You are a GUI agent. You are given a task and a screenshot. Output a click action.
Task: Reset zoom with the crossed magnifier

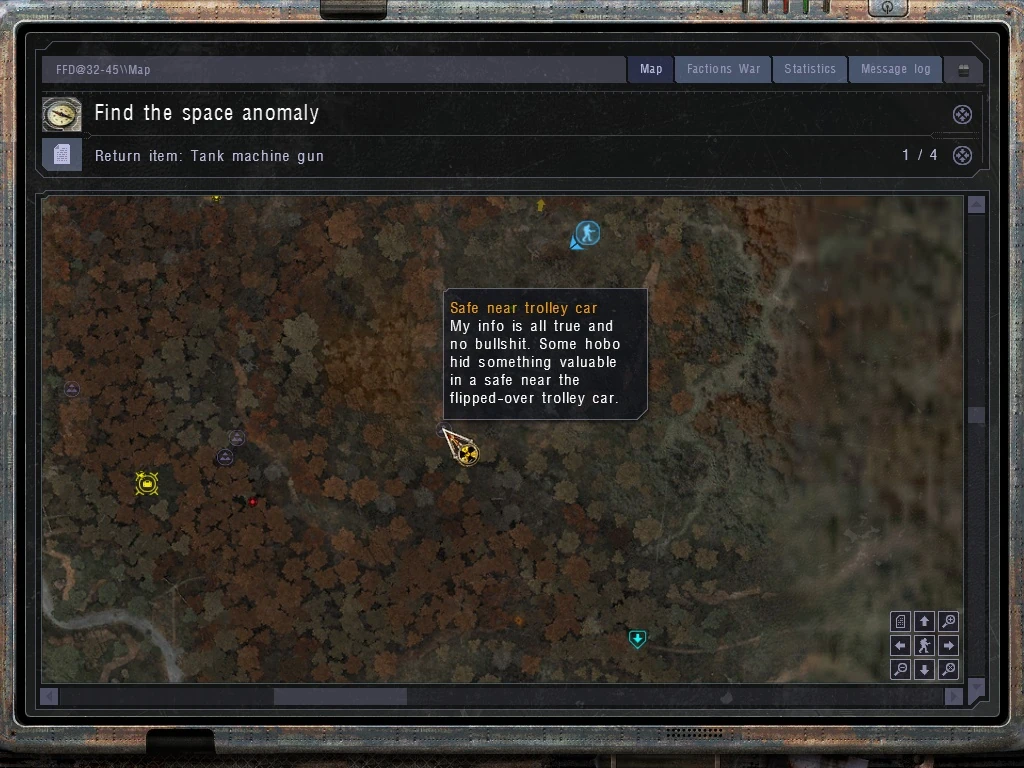click(x=948, y=669)
